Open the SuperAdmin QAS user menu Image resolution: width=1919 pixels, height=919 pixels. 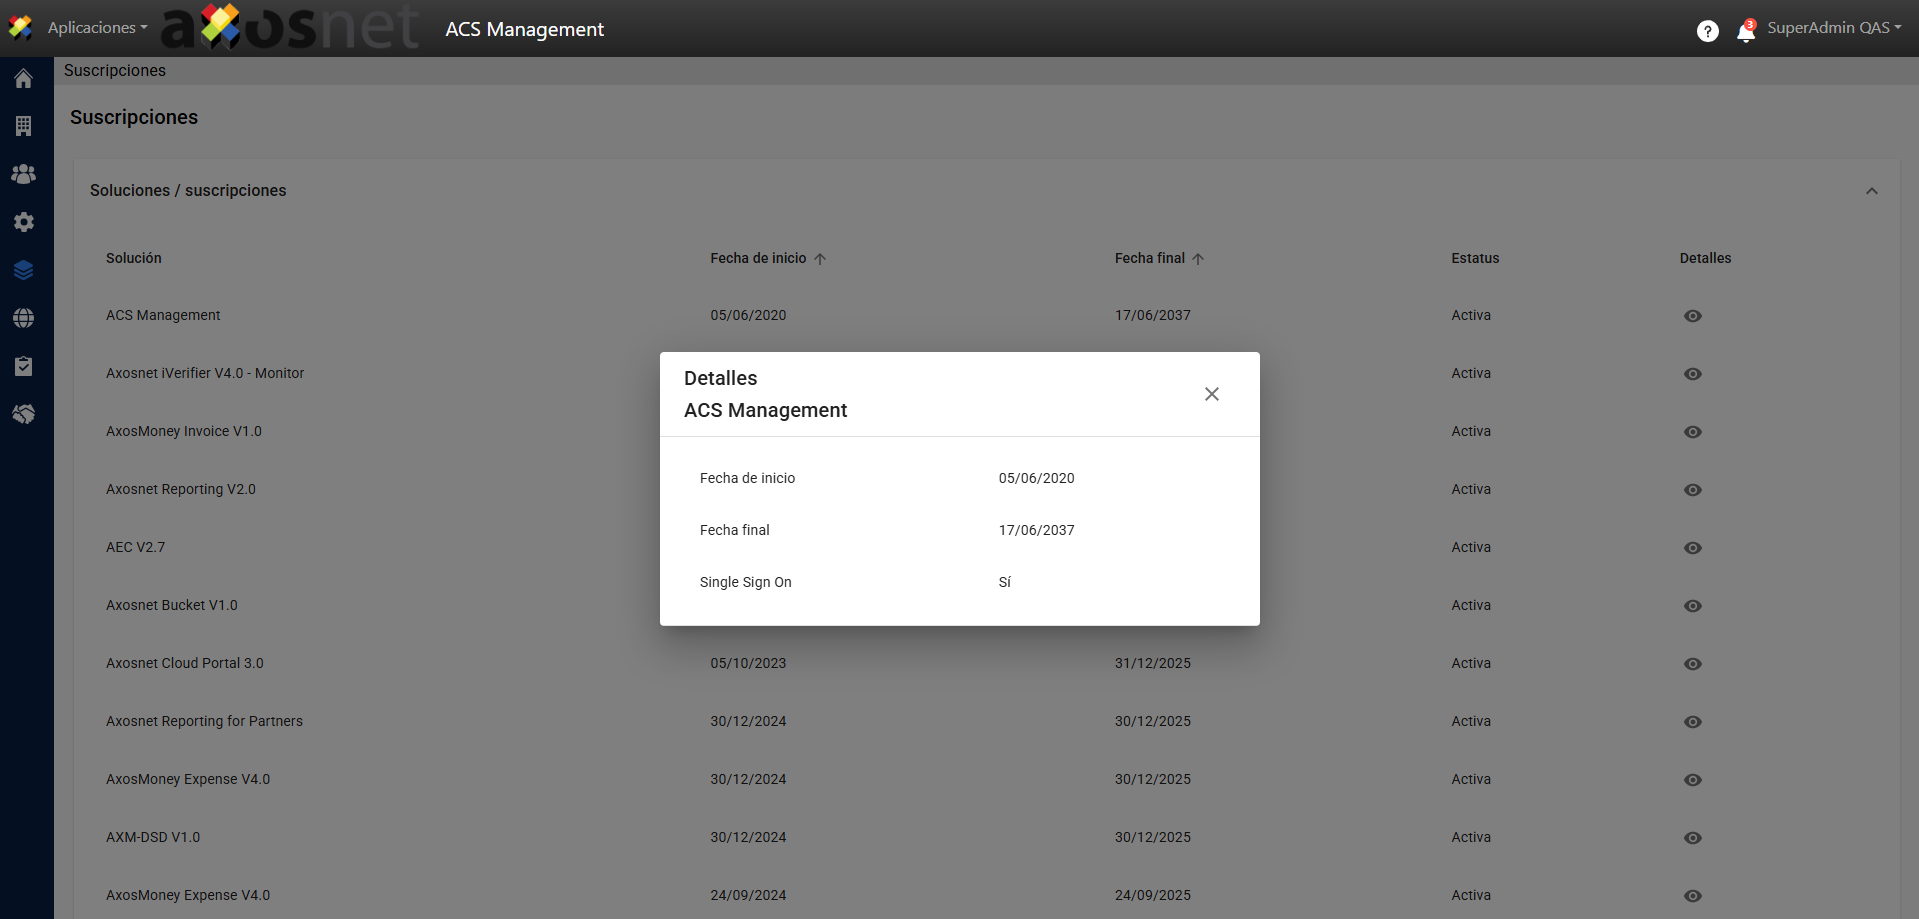[1834, 28]
